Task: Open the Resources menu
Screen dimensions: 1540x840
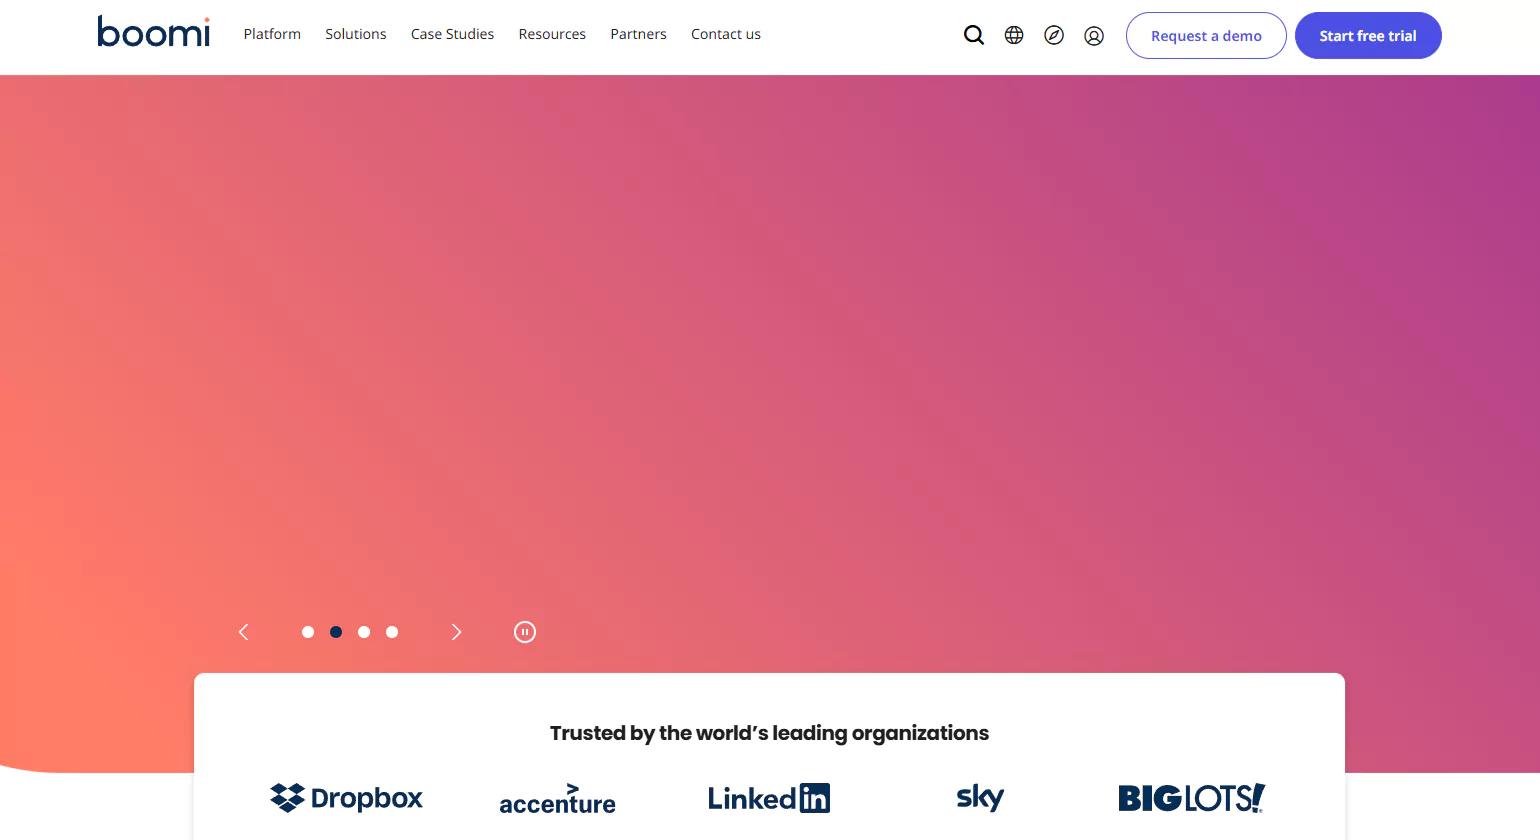Action: pyautogui.click(x=552, y=34)
